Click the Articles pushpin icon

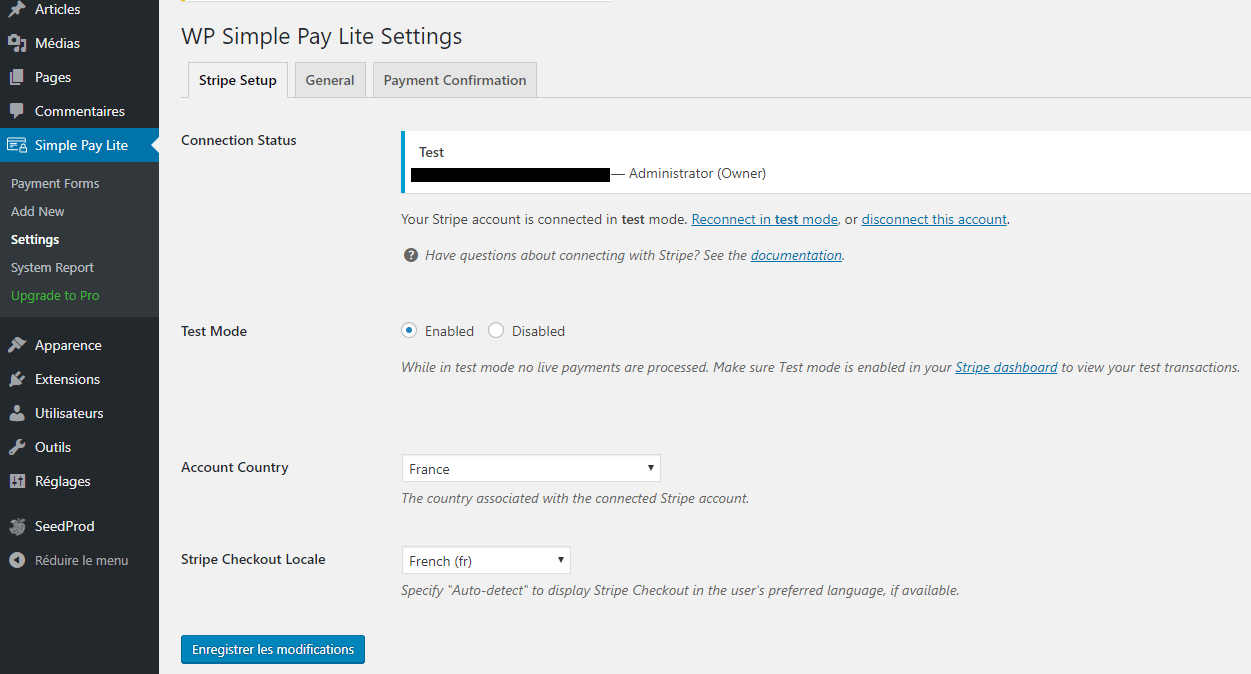click(x=17, y=9)
